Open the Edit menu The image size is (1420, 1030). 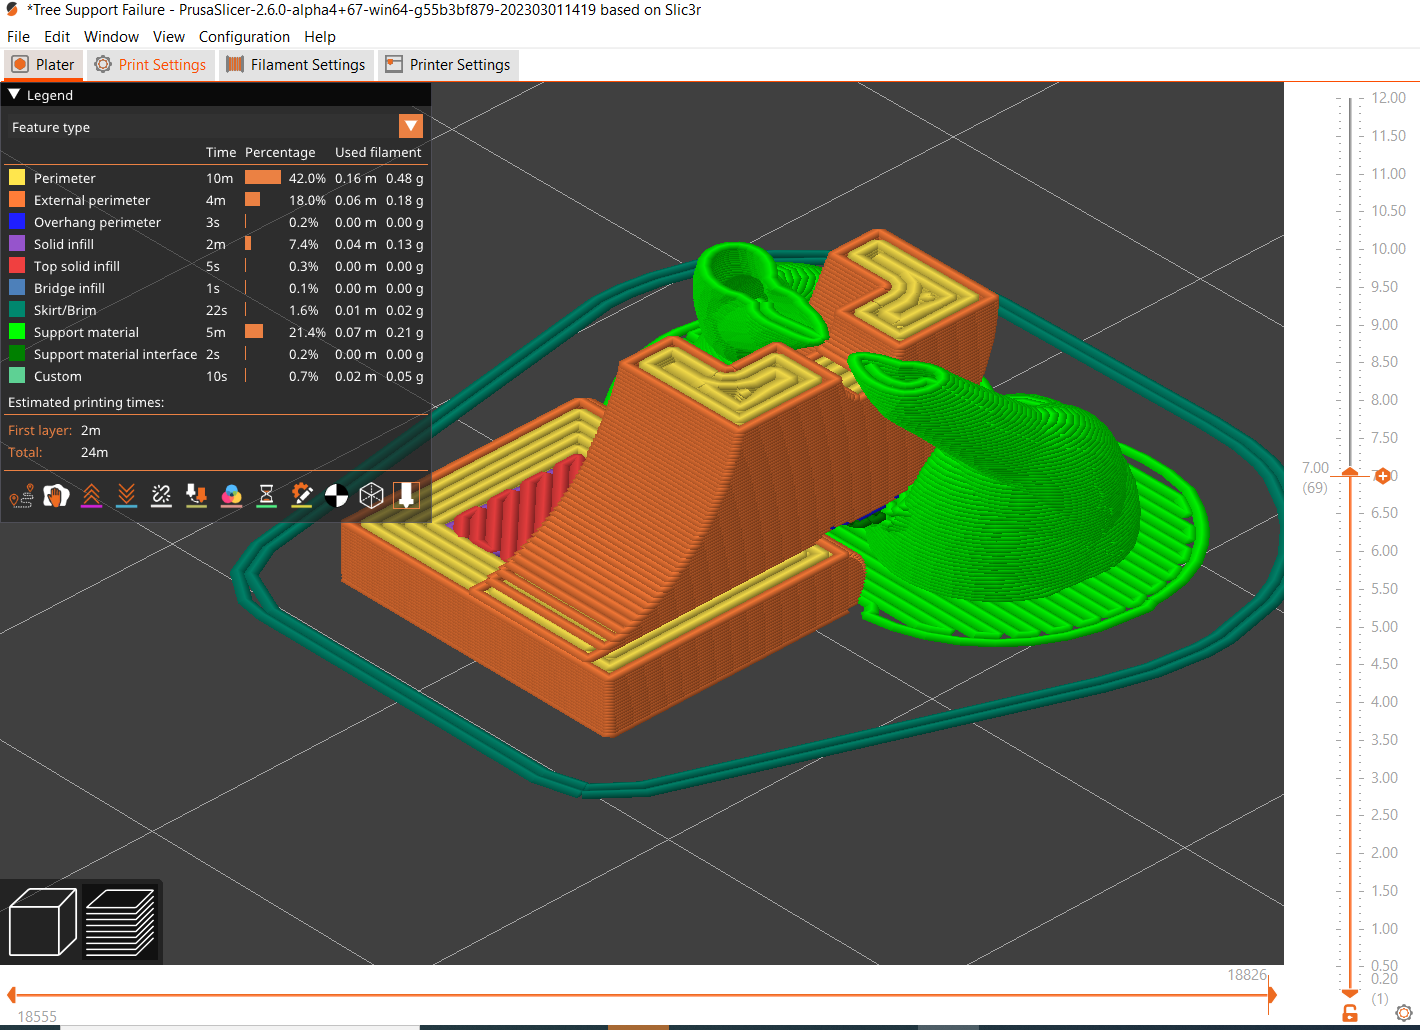(57, 36)
